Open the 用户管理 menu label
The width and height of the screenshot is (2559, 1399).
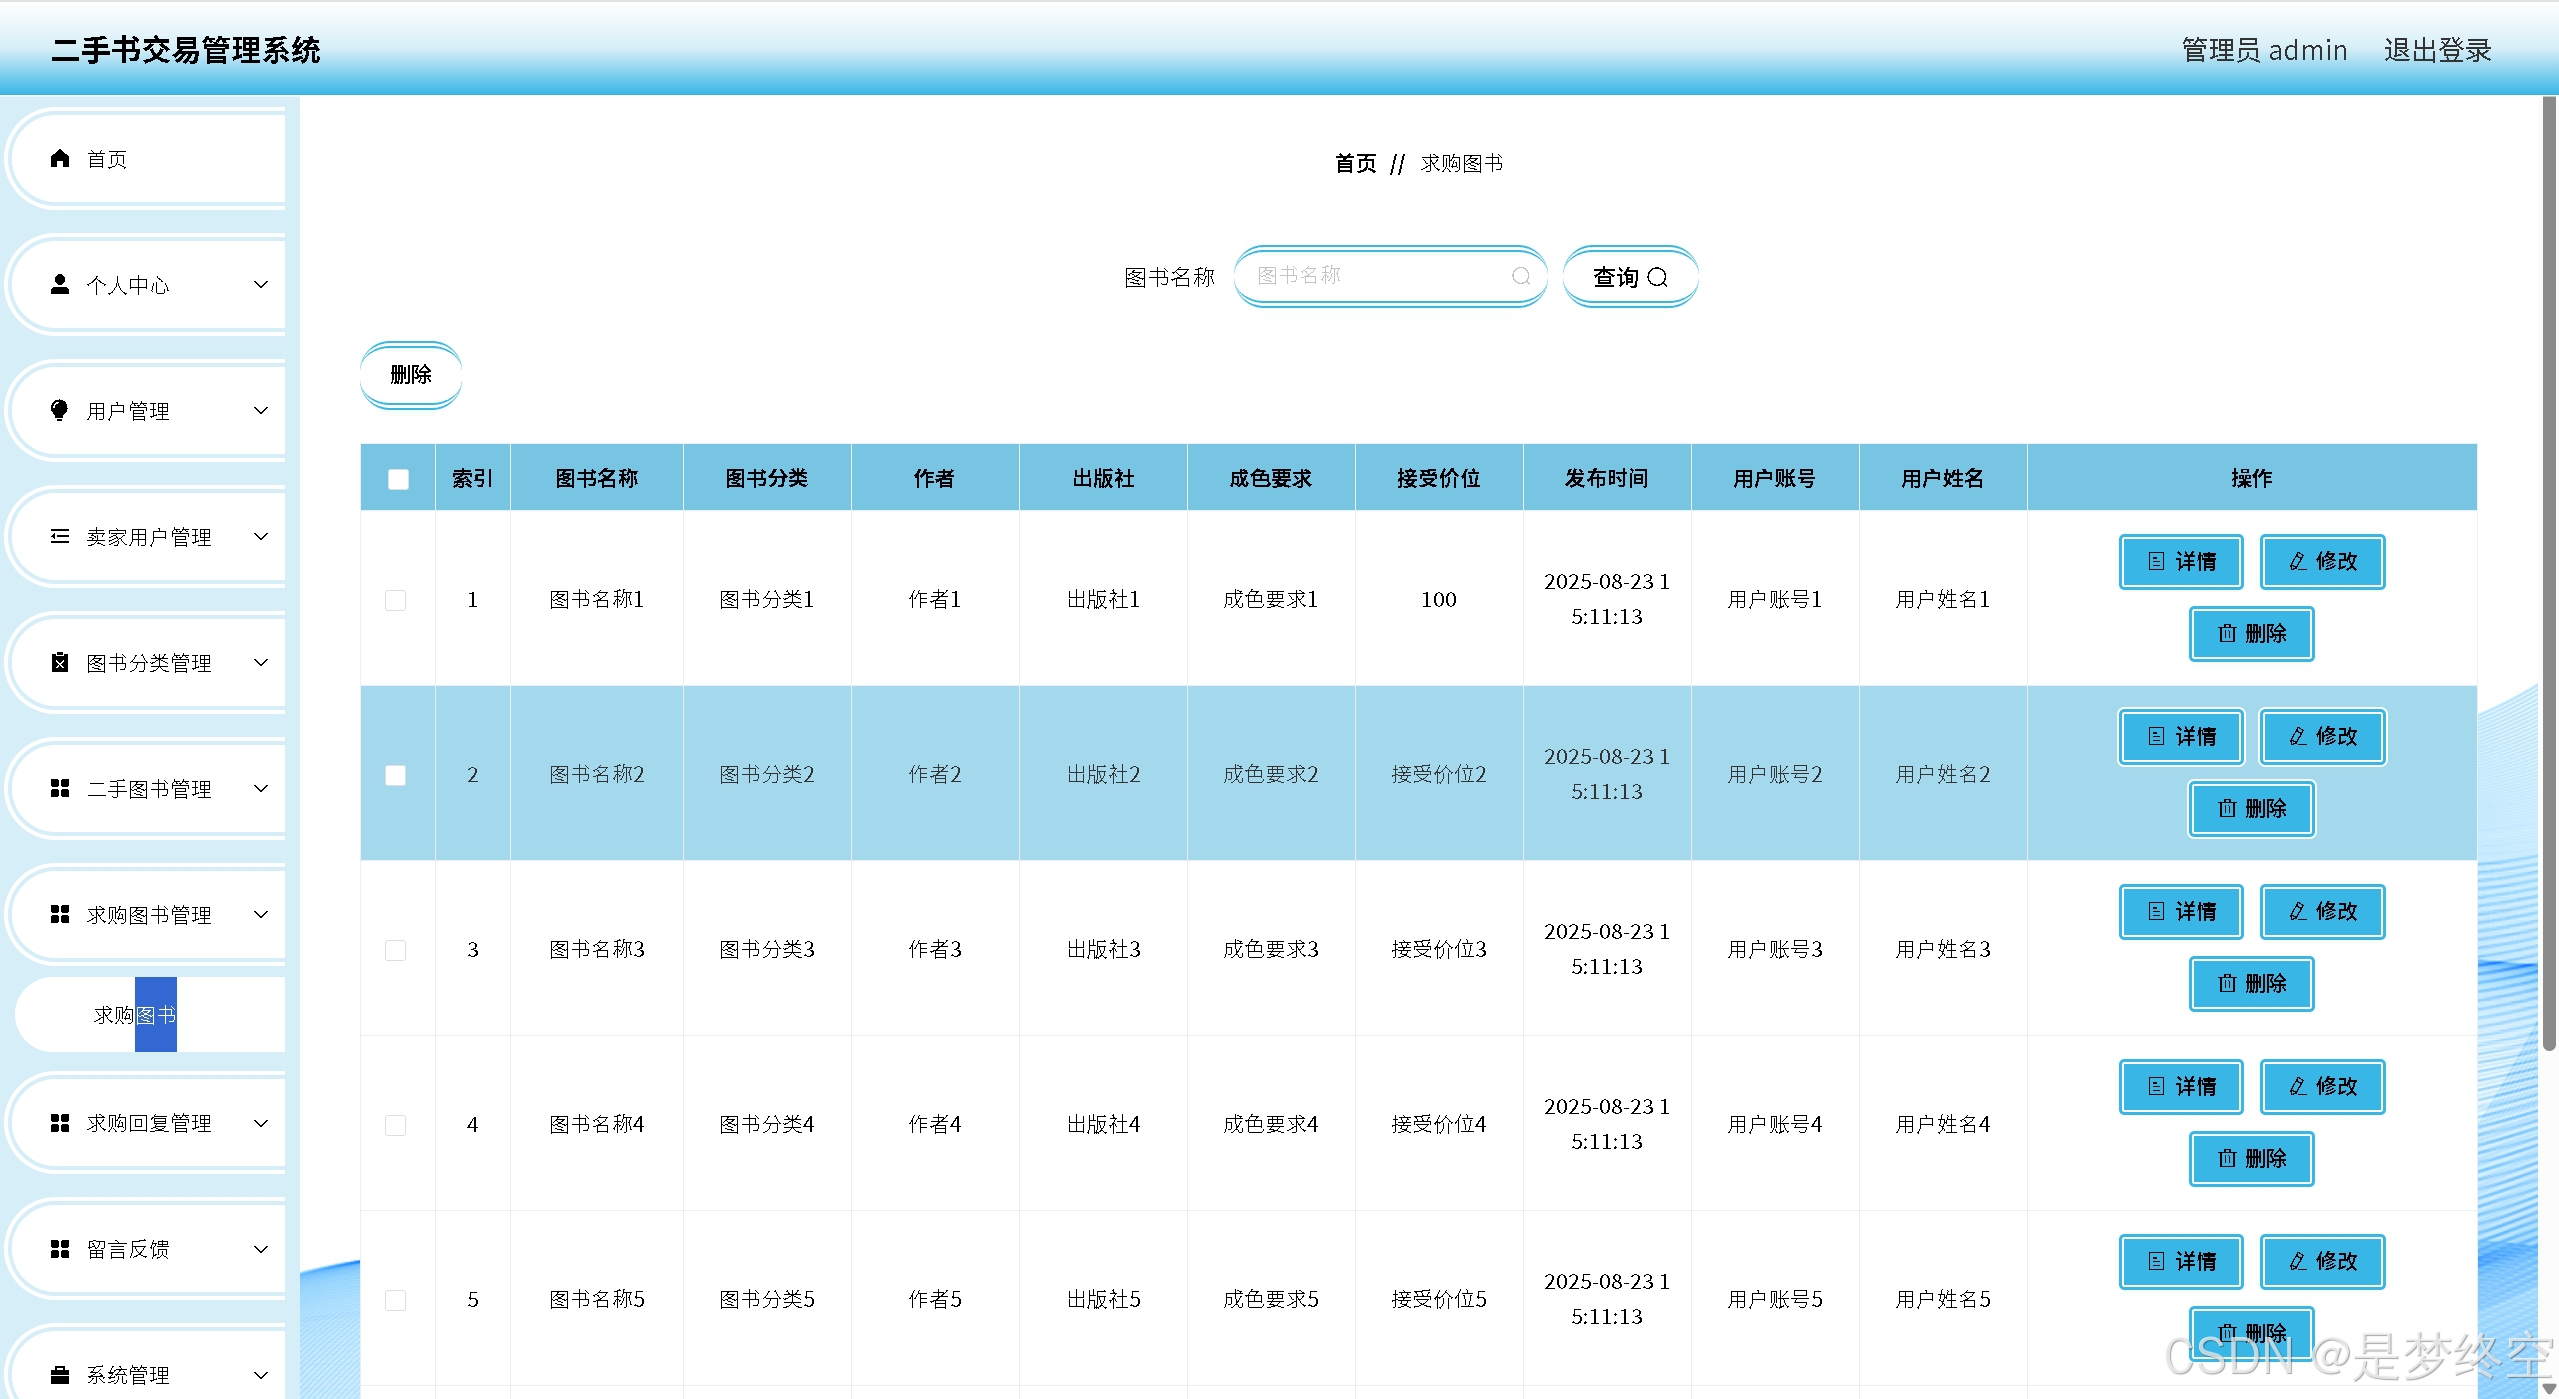128,411
